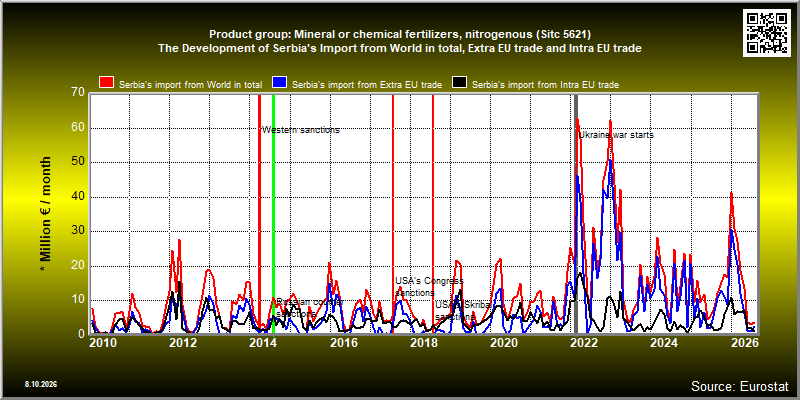Viewport: 800px width, 400px height.
Task: Select legend text 'Serbia's import from Extra EU trade'
Action: point(367,85)
